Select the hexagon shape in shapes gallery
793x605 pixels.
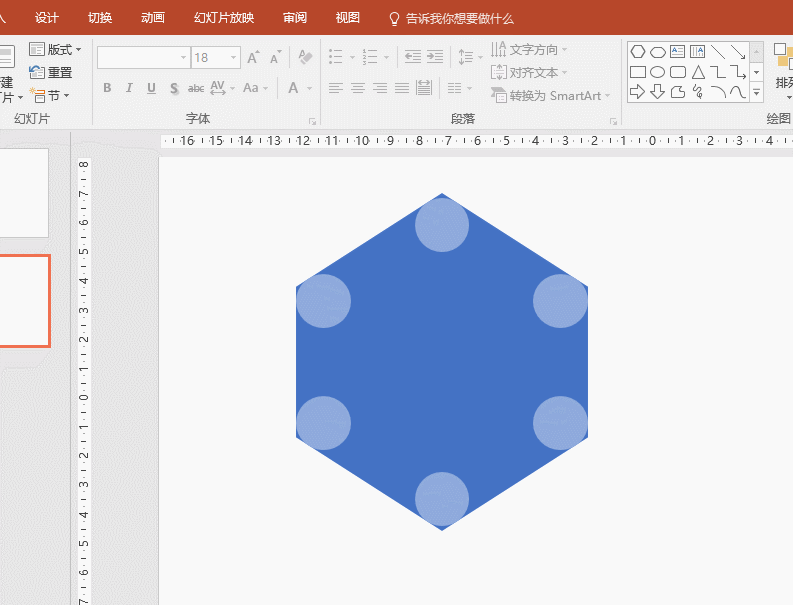click(x=637, y=52)
